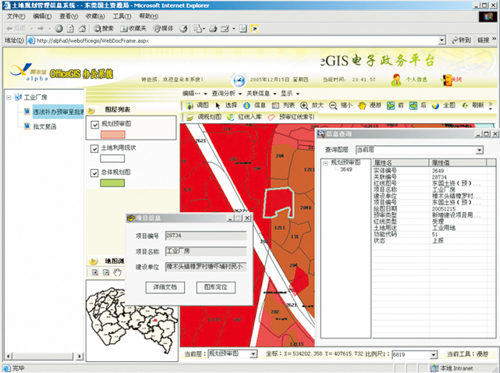500x373 pixels.
Task: Uncheck the 规划预审图 layer checkbox
Action: click(x=95, y=124)
